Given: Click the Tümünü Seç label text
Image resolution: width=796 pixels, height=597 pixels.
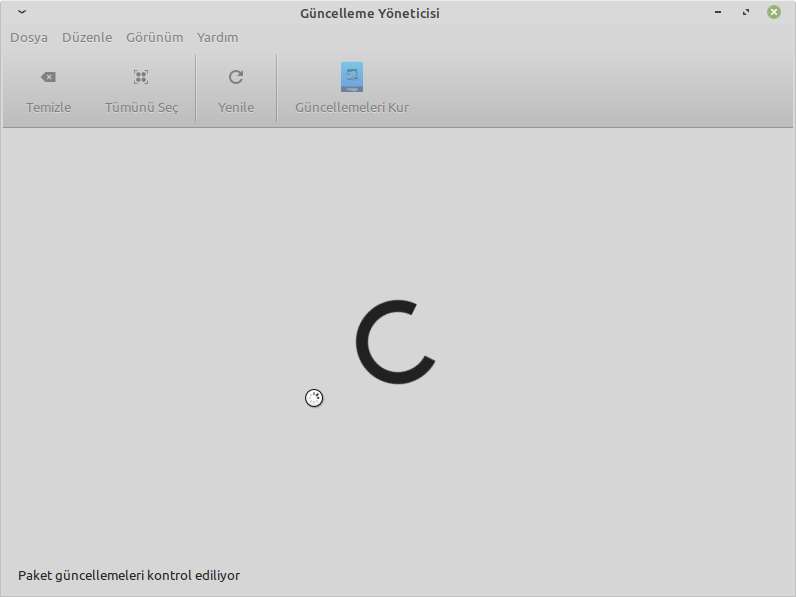Looking at the screenshot, I should pos(142,108).
